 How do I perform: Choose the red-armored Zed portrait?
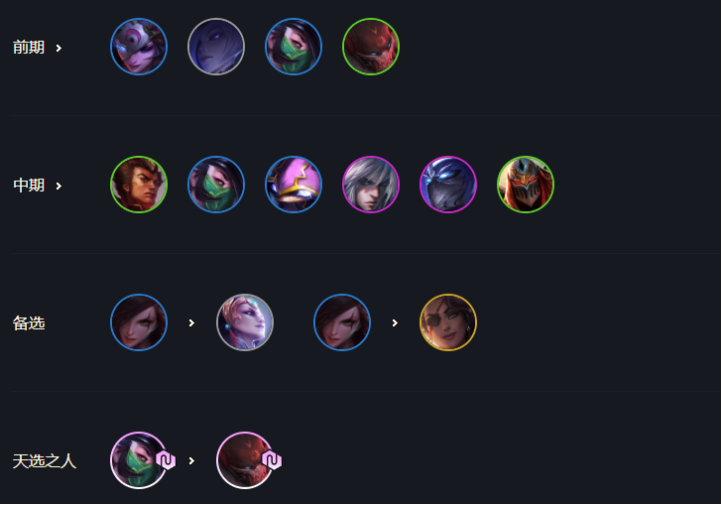(525, 185)
